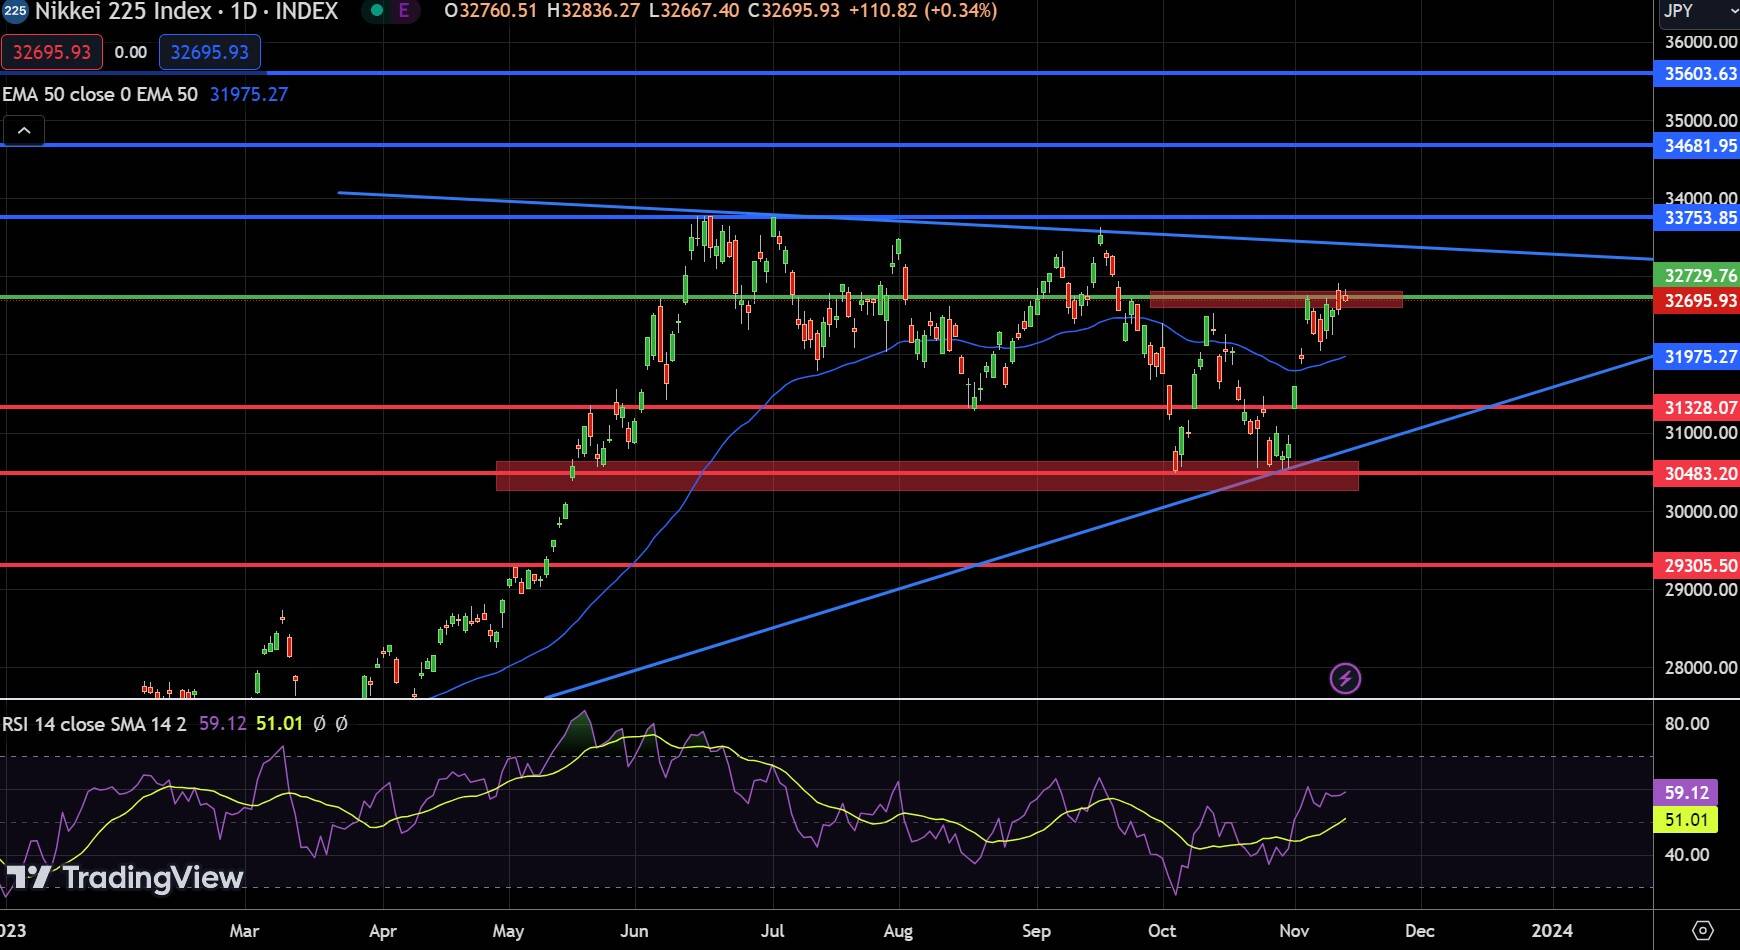
Task: Click the 36000.00 price scale value
Action: coord(1700,42)
